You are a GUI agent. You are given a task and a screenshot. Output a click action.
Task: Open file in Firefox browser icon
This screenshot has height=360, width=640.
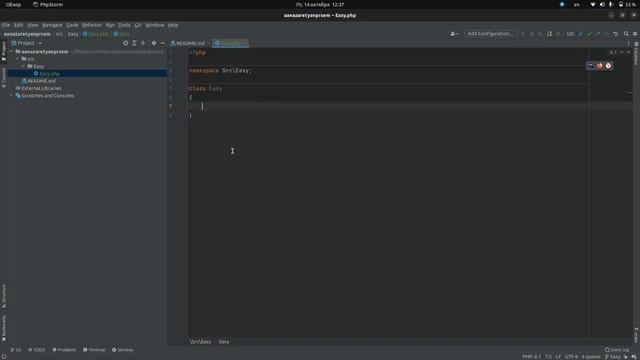click(x=600, y=65)
